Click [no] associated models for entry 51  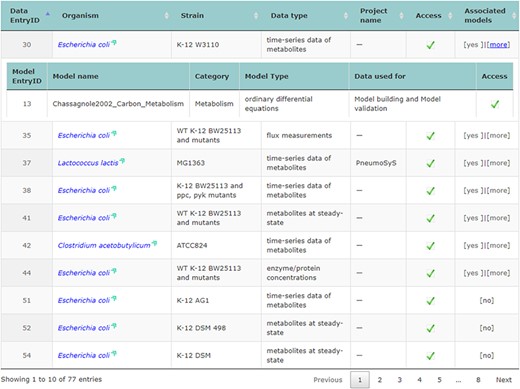click(x=487, y=301)
